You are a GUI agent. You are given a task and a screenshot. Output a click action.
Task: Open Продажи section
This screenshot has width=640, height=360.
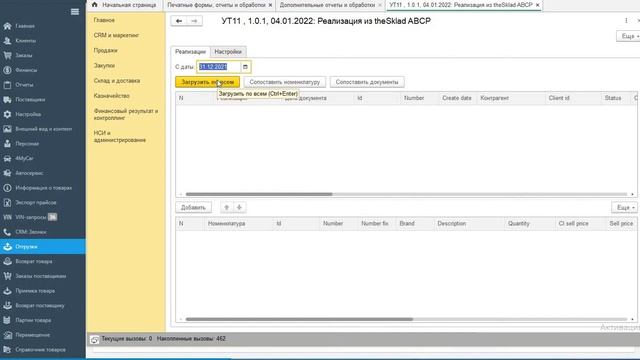pyautogui.click(x=105, y=50)
